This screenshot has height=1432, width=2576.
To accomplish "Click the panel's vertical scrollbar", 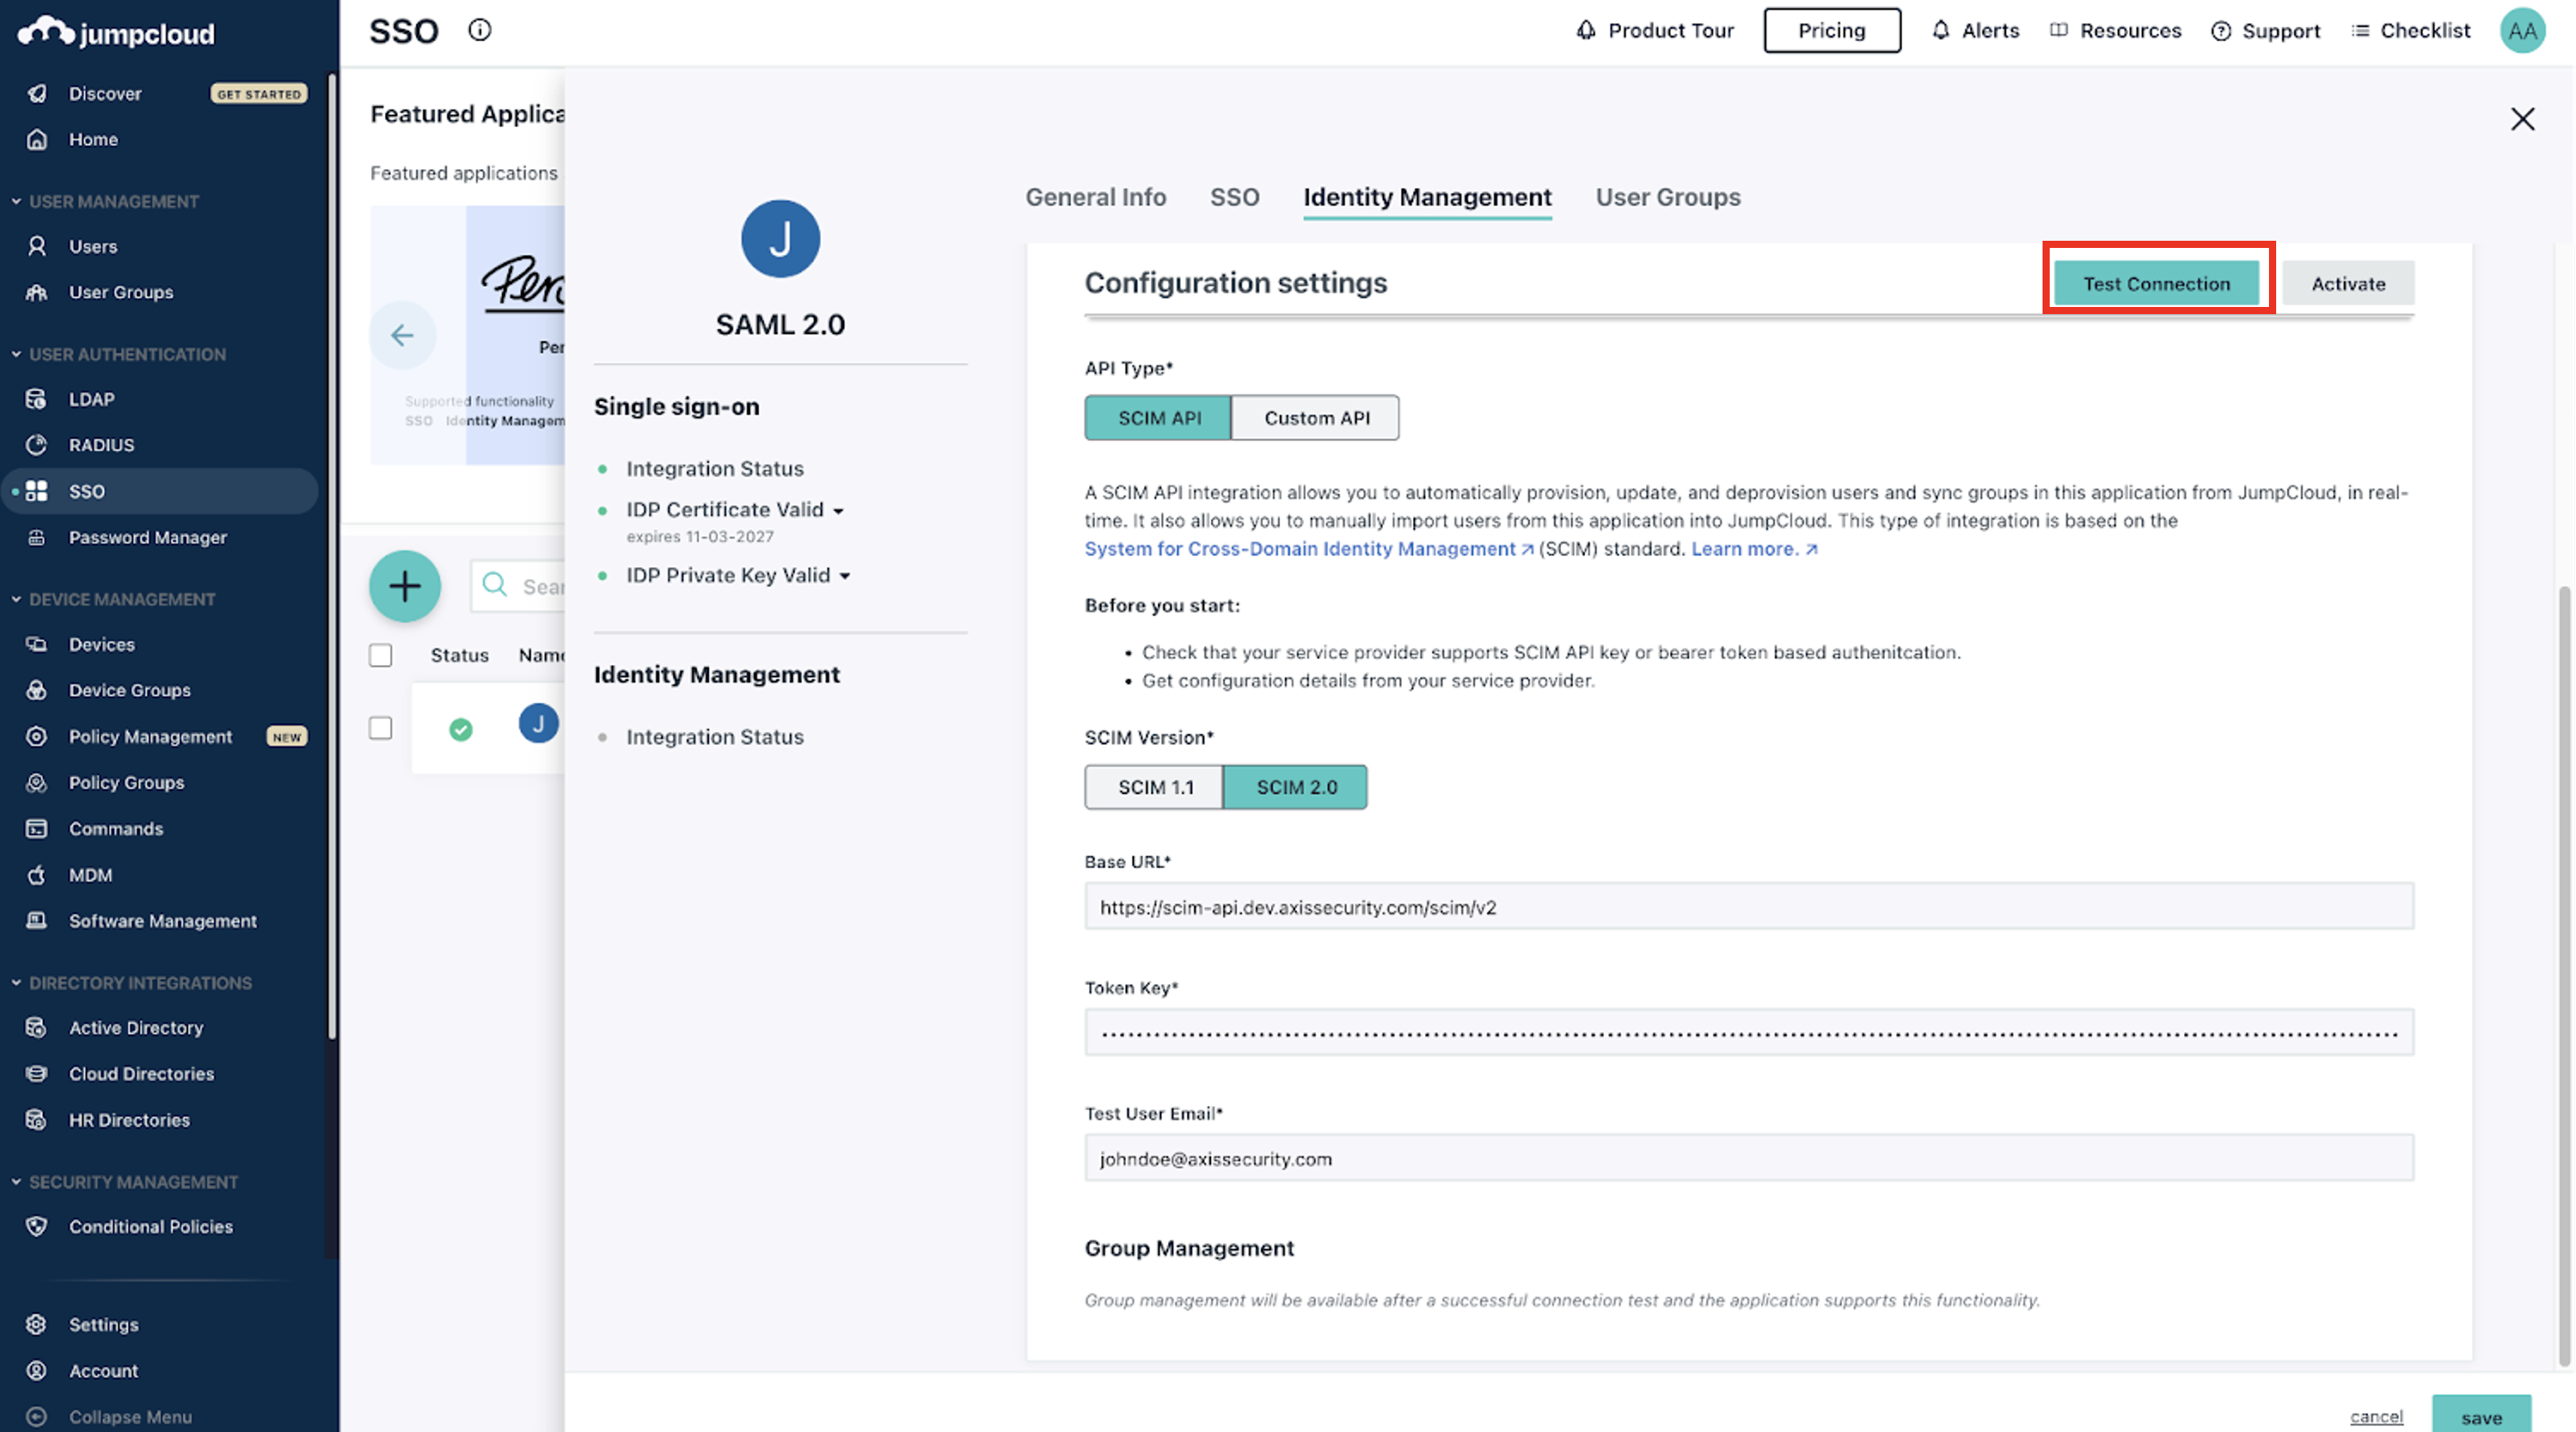I will coord(2563,975).
